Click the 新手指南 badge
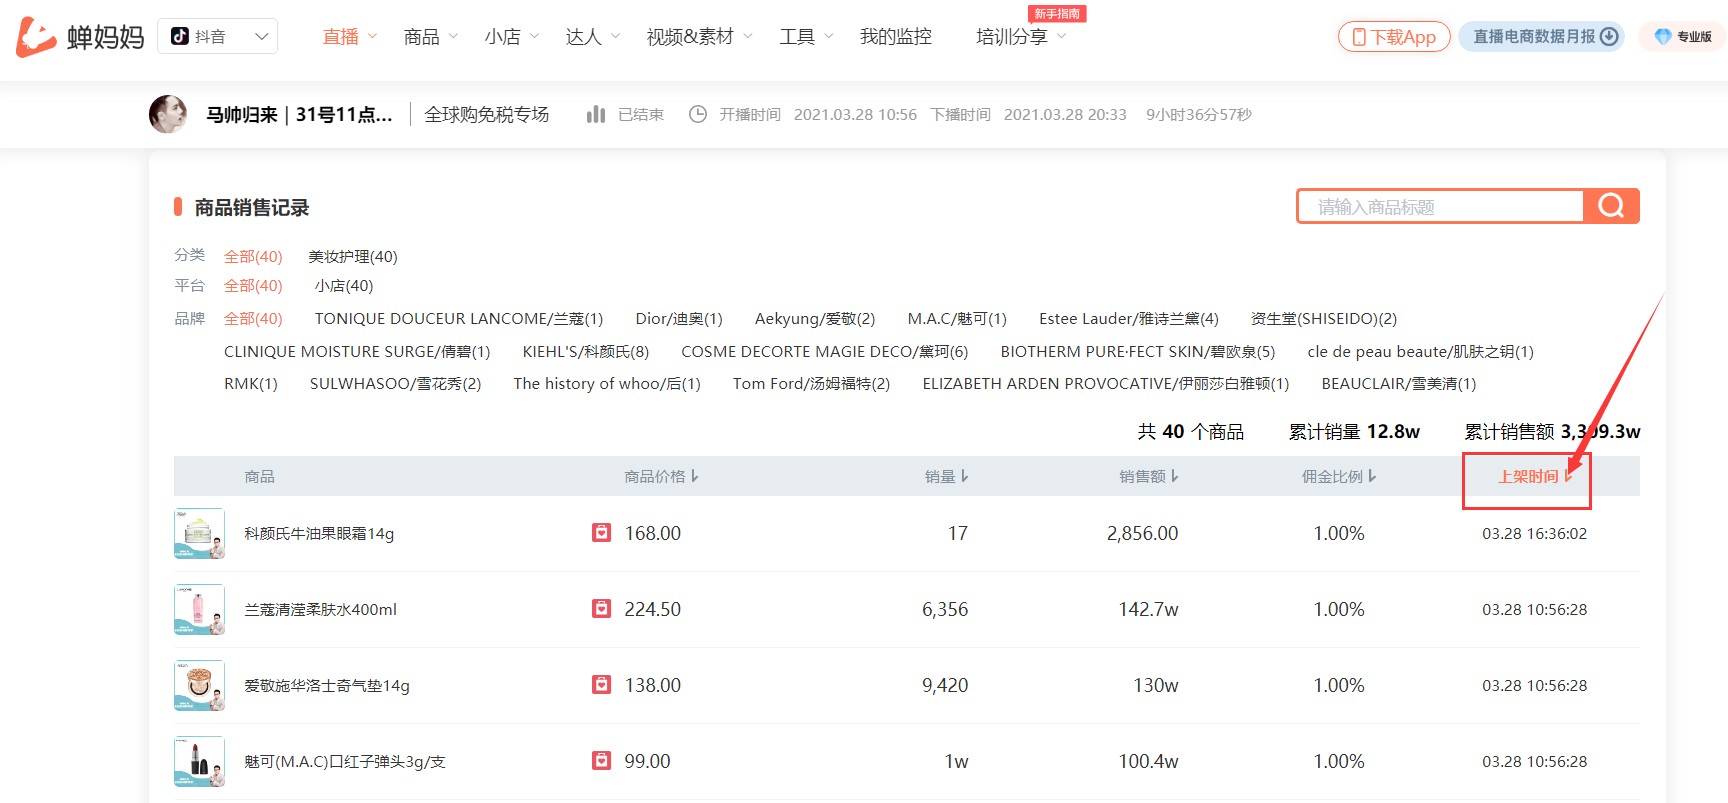The height and width of the screenshot is (803, 1728). (x=1057, y=14)
